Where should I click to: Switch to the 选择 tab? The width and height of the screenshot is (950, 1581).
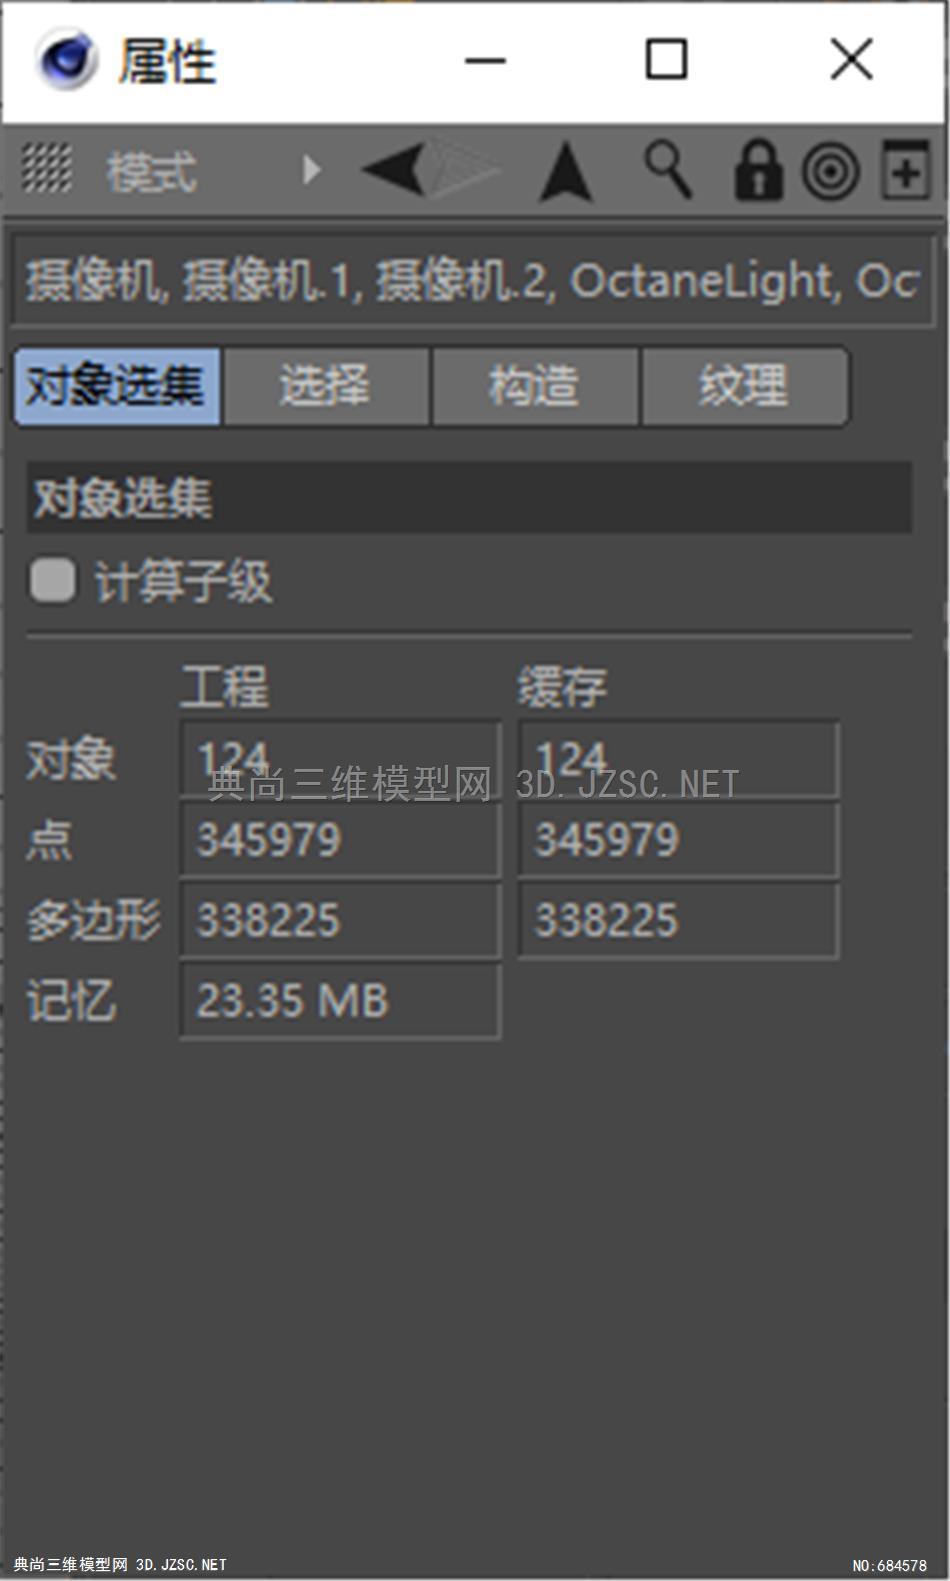pos(325,386)
